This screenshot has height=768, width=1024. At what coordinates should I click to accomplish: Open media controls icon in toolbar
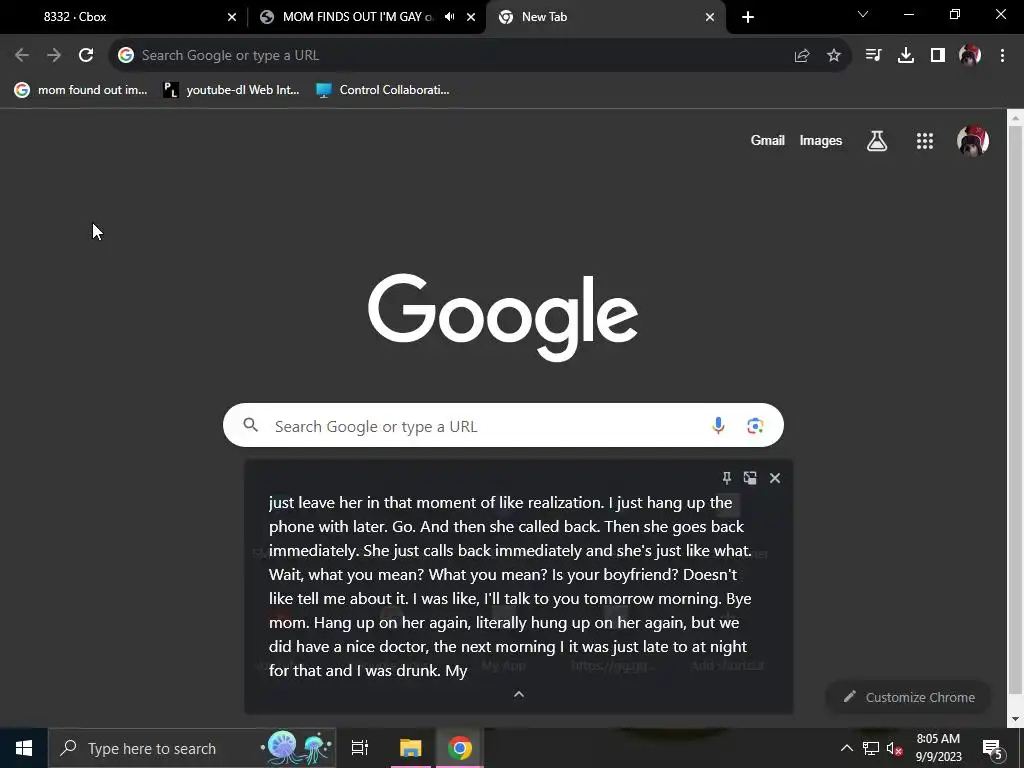click(x=874, y=56)
